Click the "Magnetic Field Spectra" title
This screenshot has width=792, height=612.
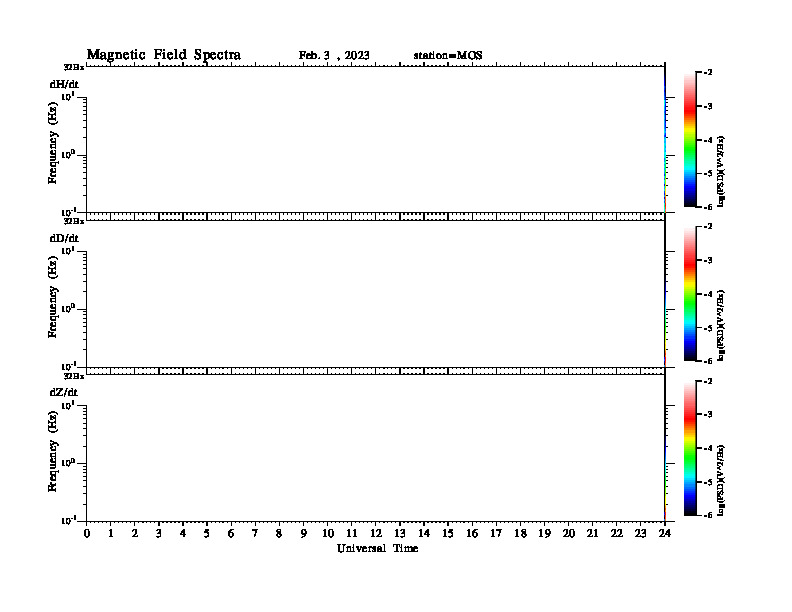164,55
